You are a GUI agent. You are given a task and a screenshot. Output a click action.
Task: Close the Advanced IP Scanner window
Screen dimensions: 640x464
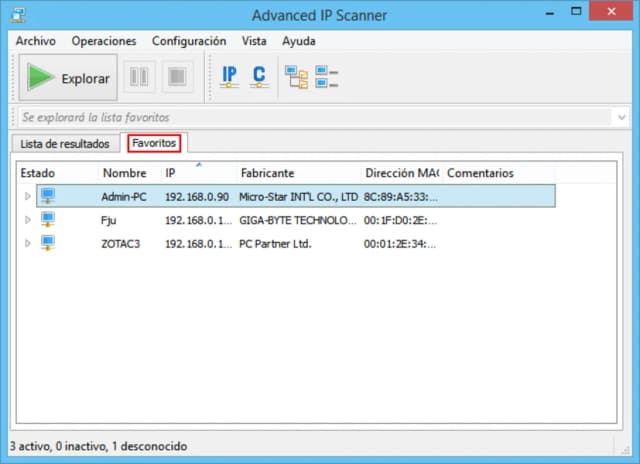(x=611, y=11)
